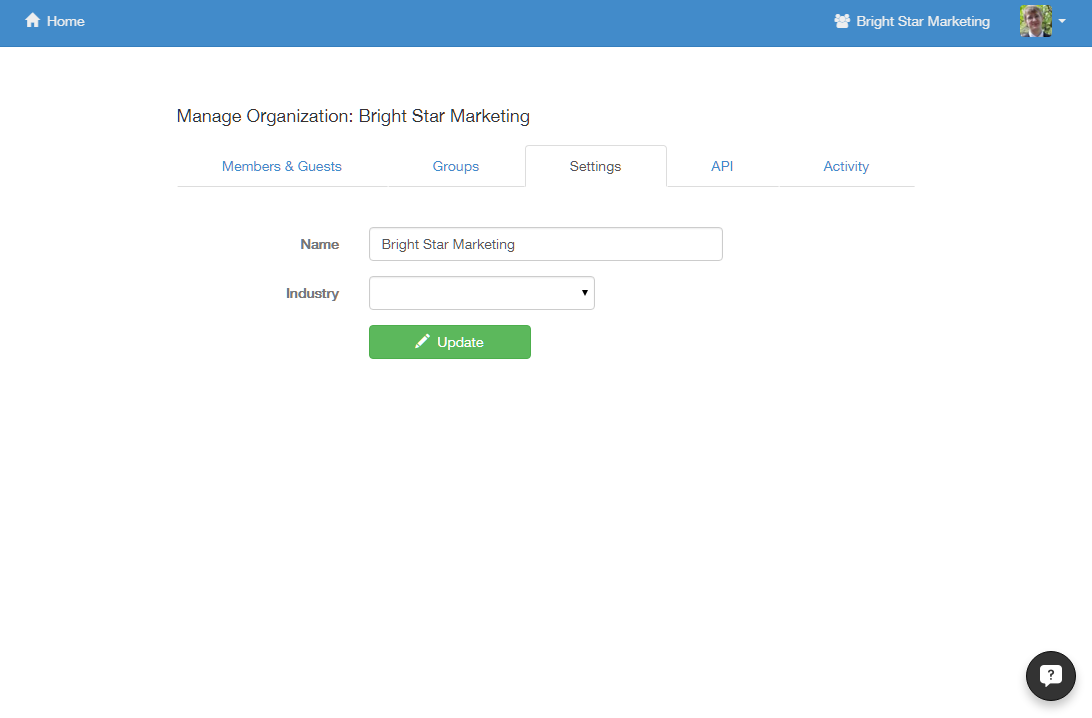Click the Industry select arrow
The height and width of the screenshot is (718, 1092).
(x=584, y=293)
